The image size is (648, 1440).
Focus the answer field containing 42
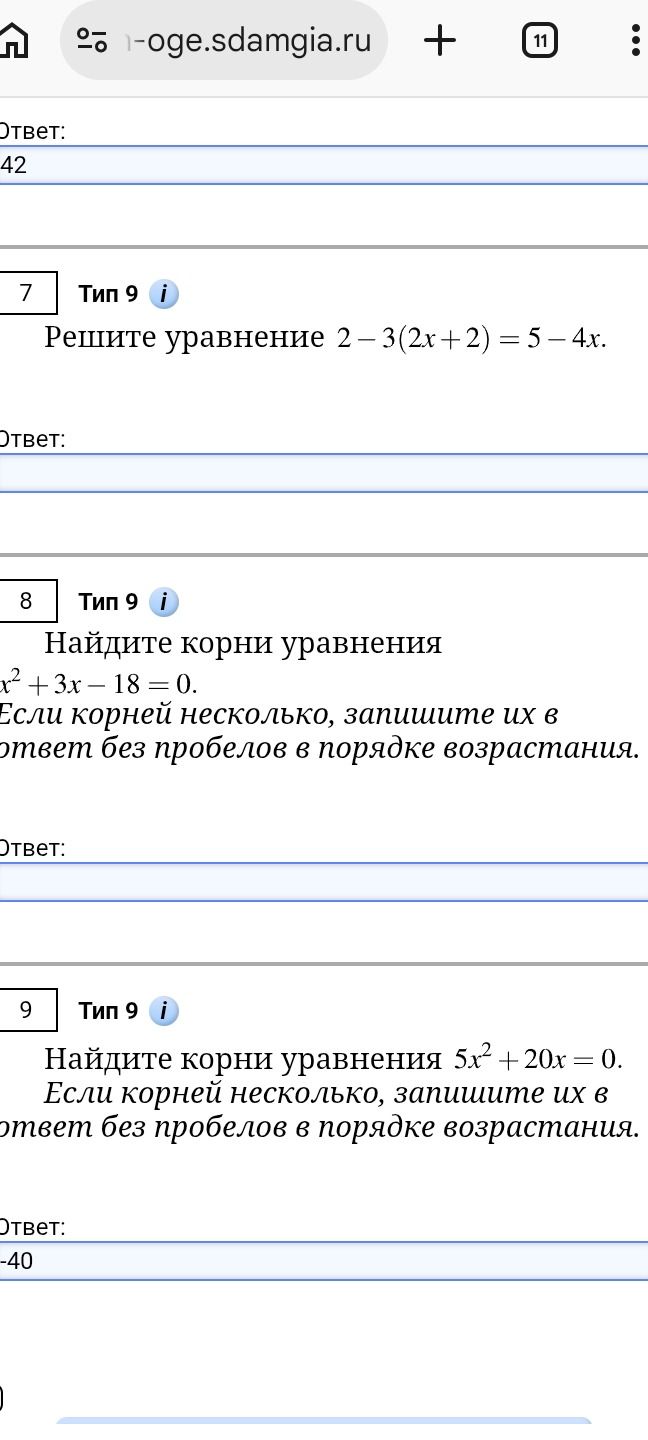[x=324, y=165]
